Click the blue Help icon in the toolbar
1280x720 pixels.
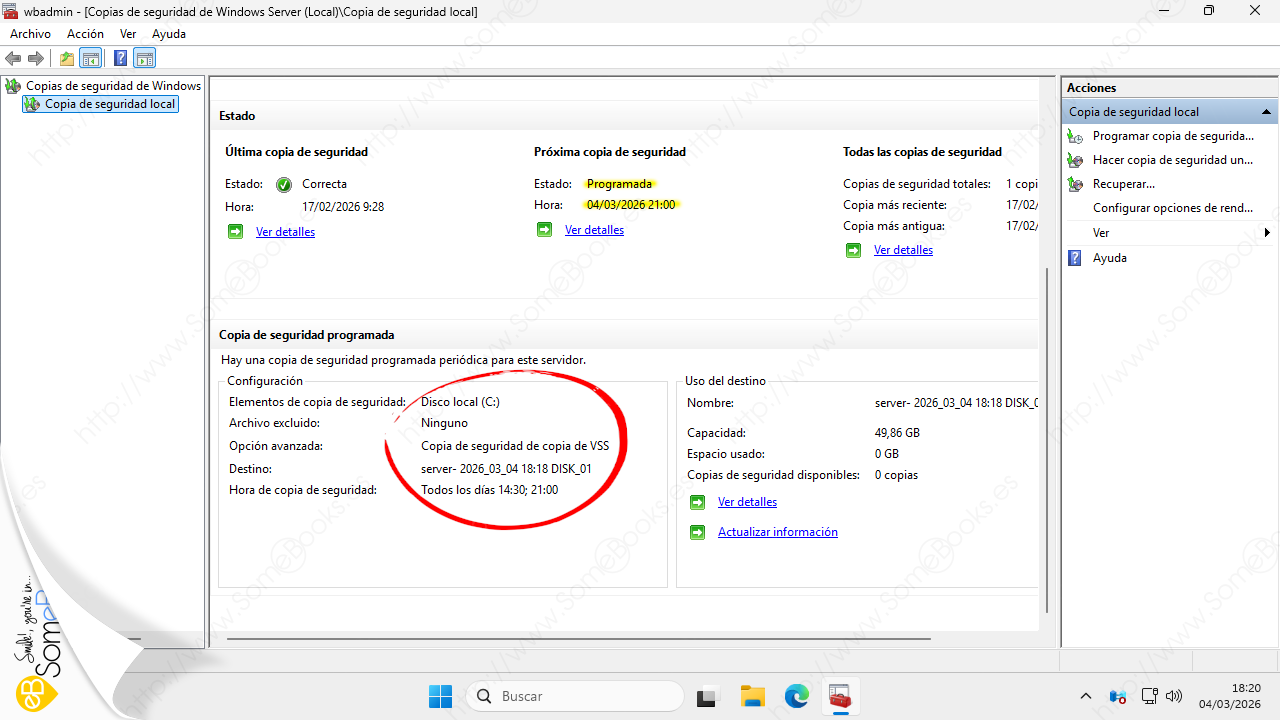click(120, 59)
